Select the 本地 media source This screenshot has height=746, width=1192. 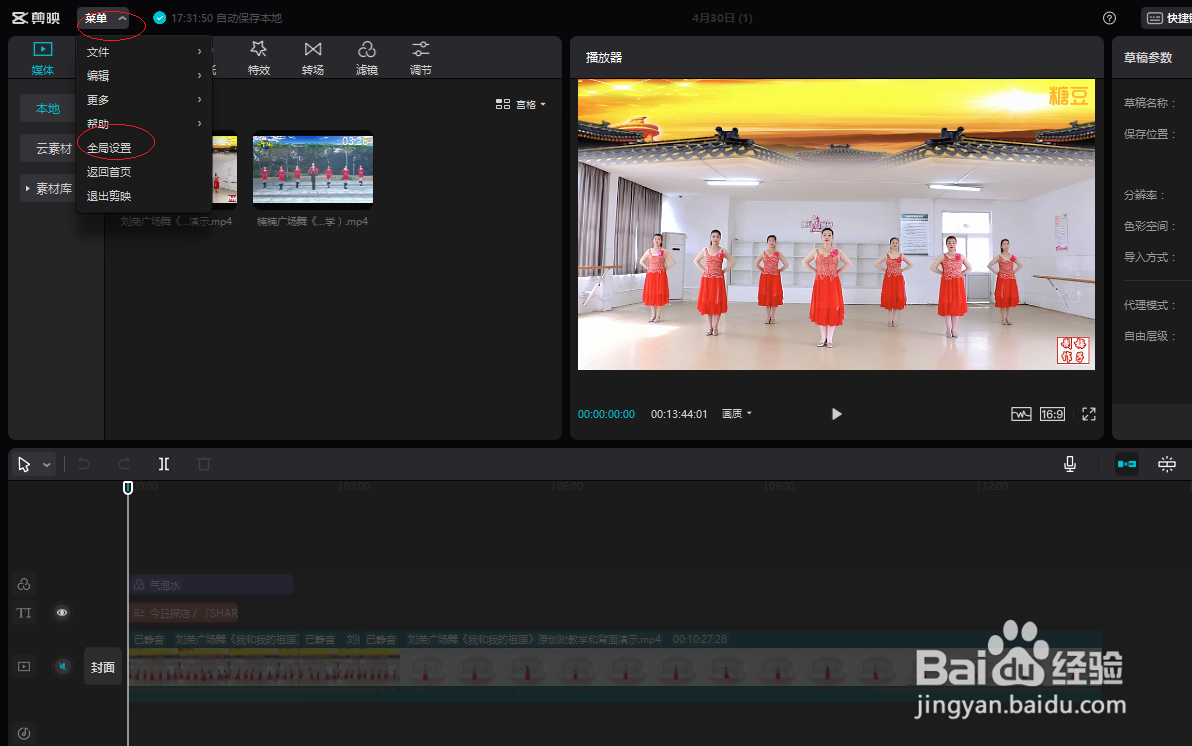point(47,109)
